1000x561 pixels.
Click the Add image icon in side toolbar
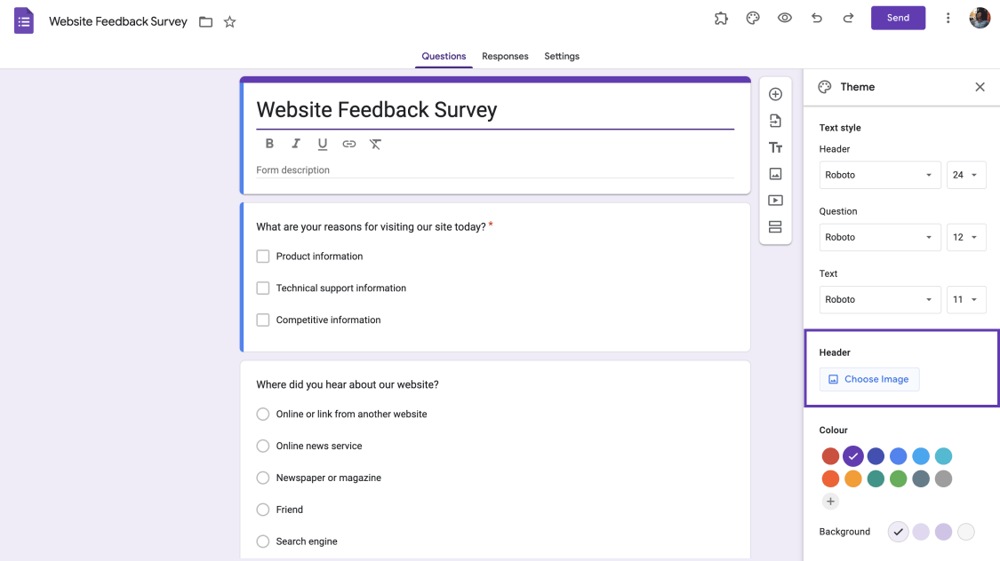775,174
